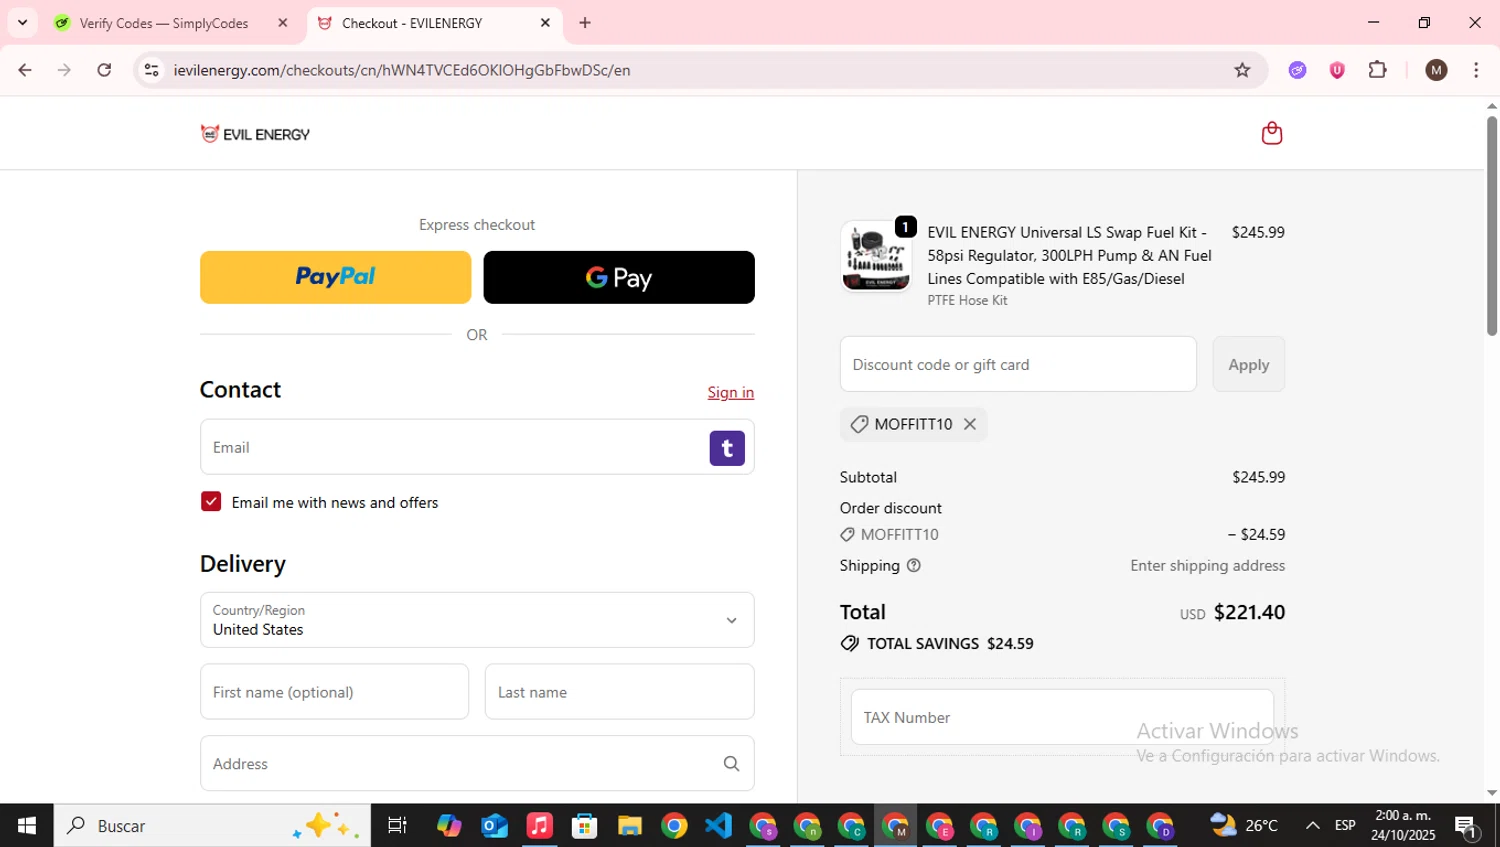
Task: Open File Explorer from the taskbar
Action: coord(629,826)
